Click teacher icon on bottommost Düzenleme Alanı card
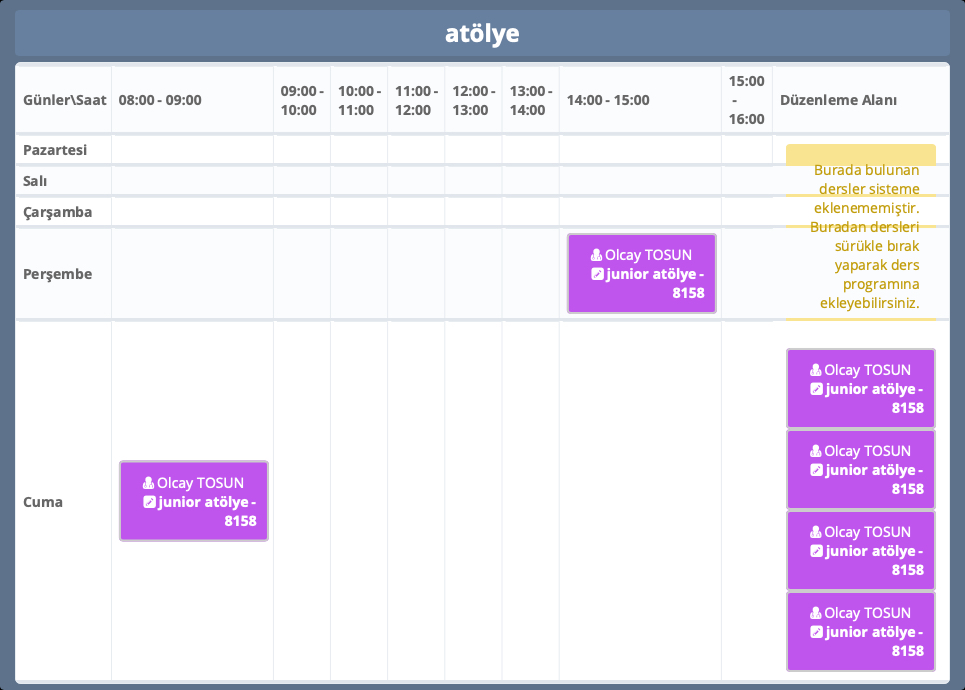The image size is (965, 690). click(x=816, y=613)
